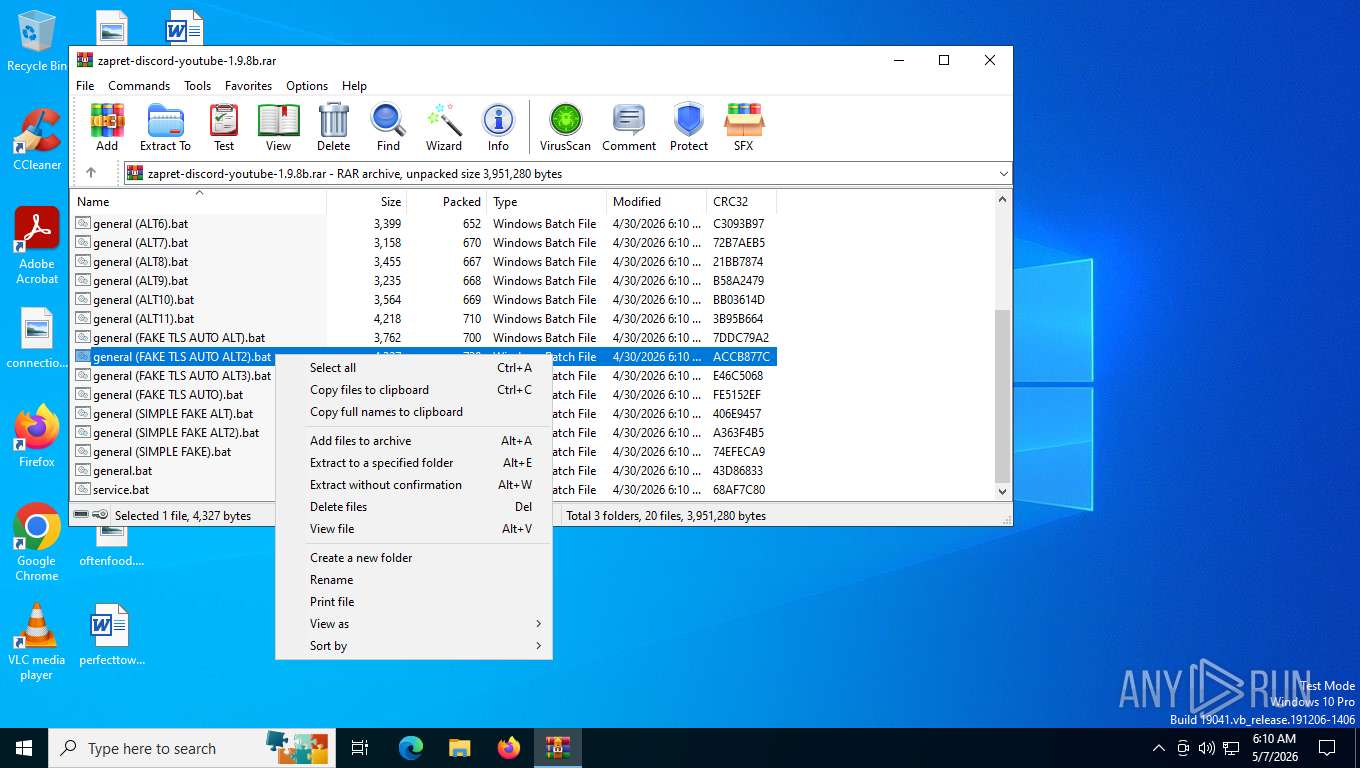Open VLC media player shortcut

(37, 641)
